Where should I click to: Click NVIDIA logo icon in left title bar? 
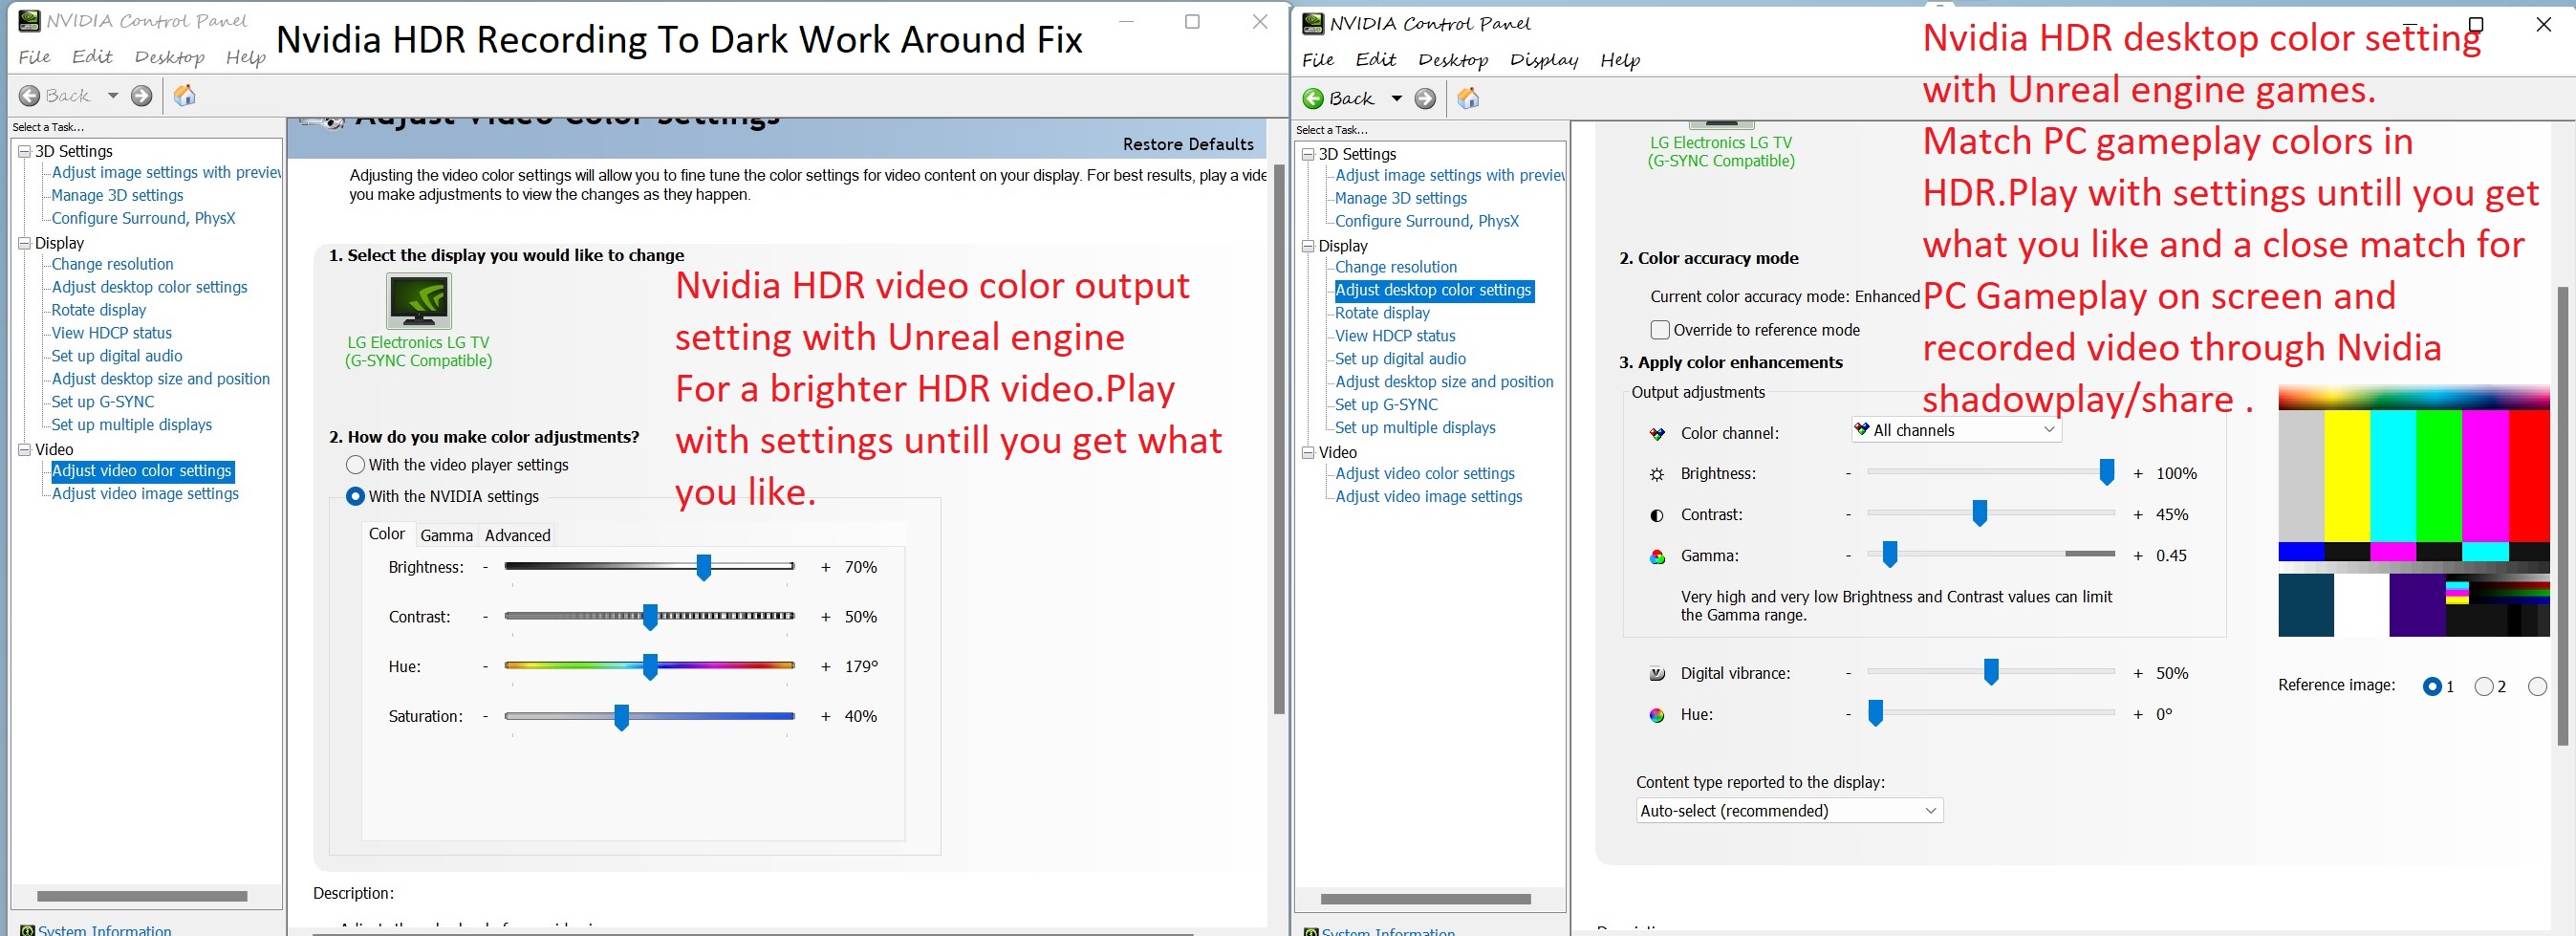click(x=30, y=21)
